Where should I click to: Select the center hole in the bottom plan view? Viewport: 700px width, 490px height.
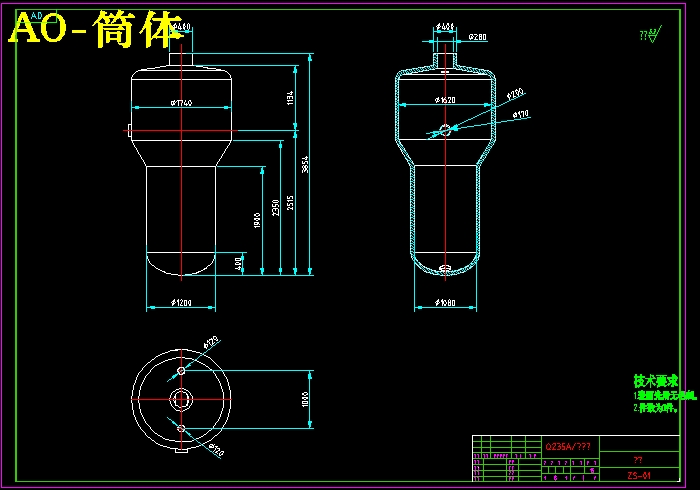(x=181, y=399)
